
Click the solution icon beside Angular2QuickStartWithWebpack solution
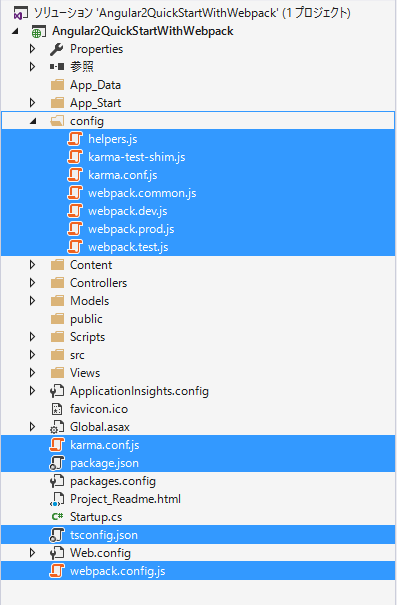tap(20, 14)
